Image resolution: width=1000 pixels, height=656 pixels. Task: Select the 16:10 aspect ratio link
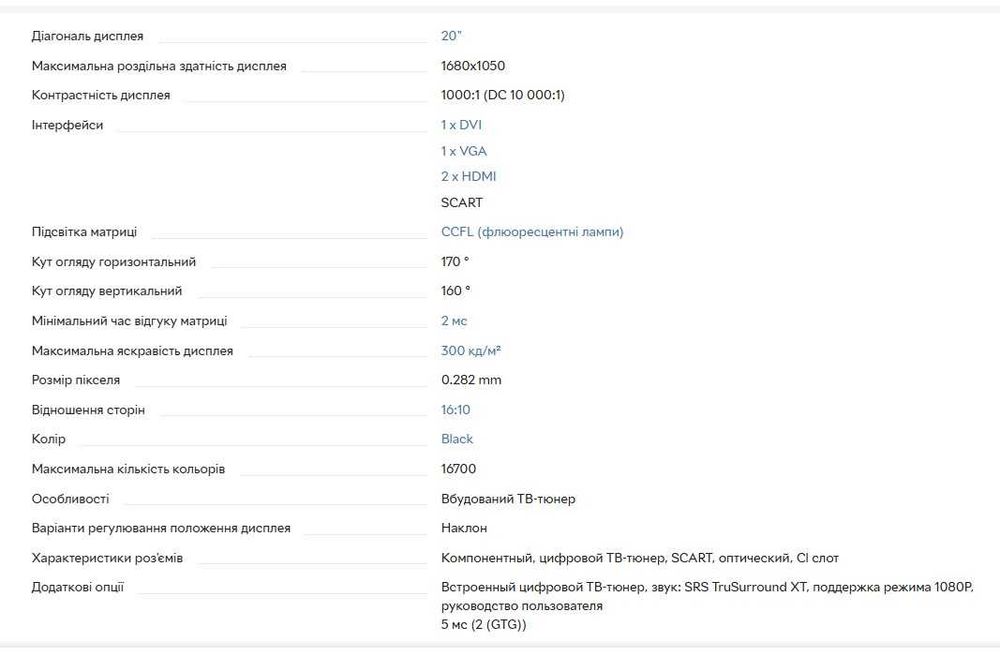click(x=455, y=410)
